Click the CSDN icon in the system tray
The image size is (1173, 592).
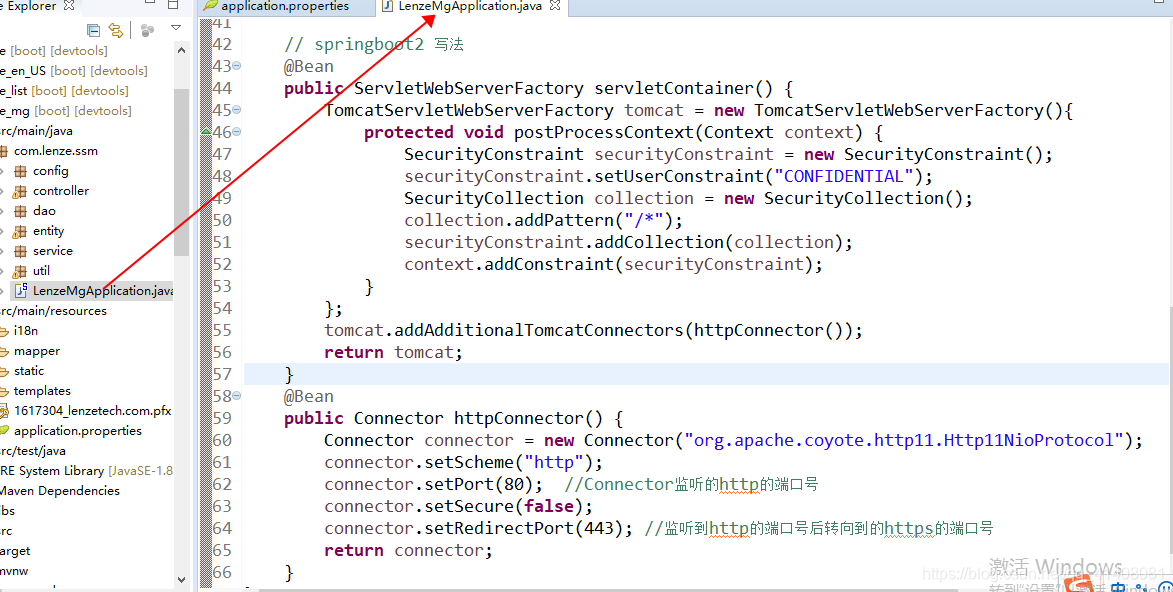coord(1078,586)
